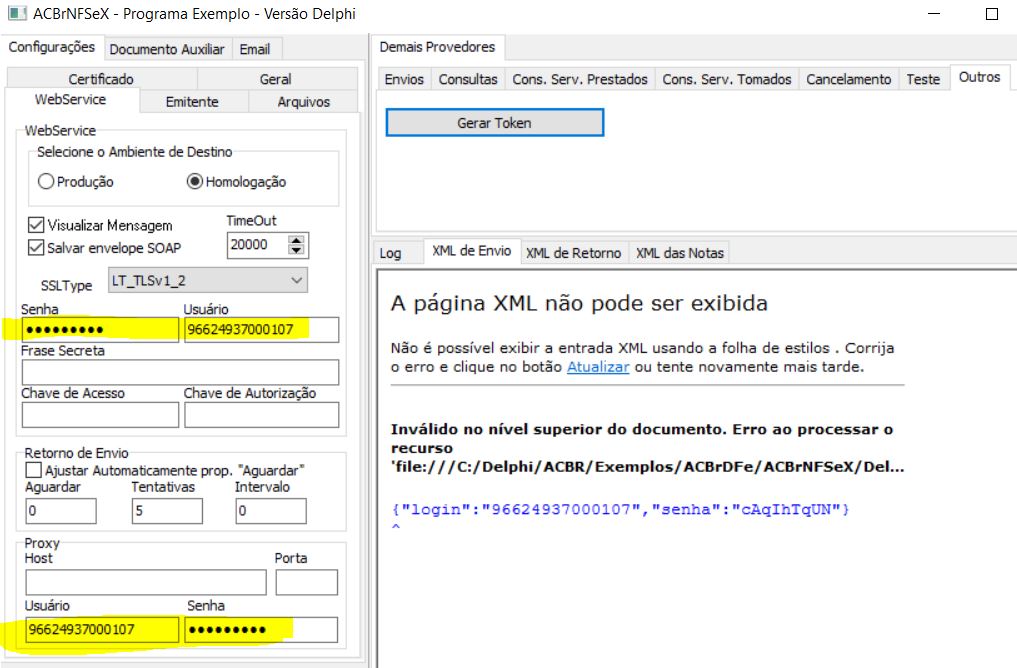This screenshot has height=668, width=1017.
Task: Enable Ajustar Automaticamente prop. Aguardar checkbox
Action: pyautogui.click(x=33, y=470)
